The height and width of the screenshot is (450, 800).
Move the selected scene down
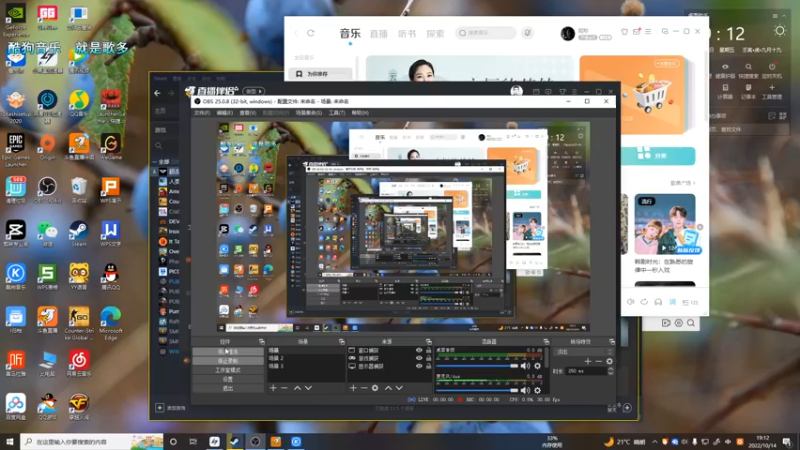coord(308,388)
